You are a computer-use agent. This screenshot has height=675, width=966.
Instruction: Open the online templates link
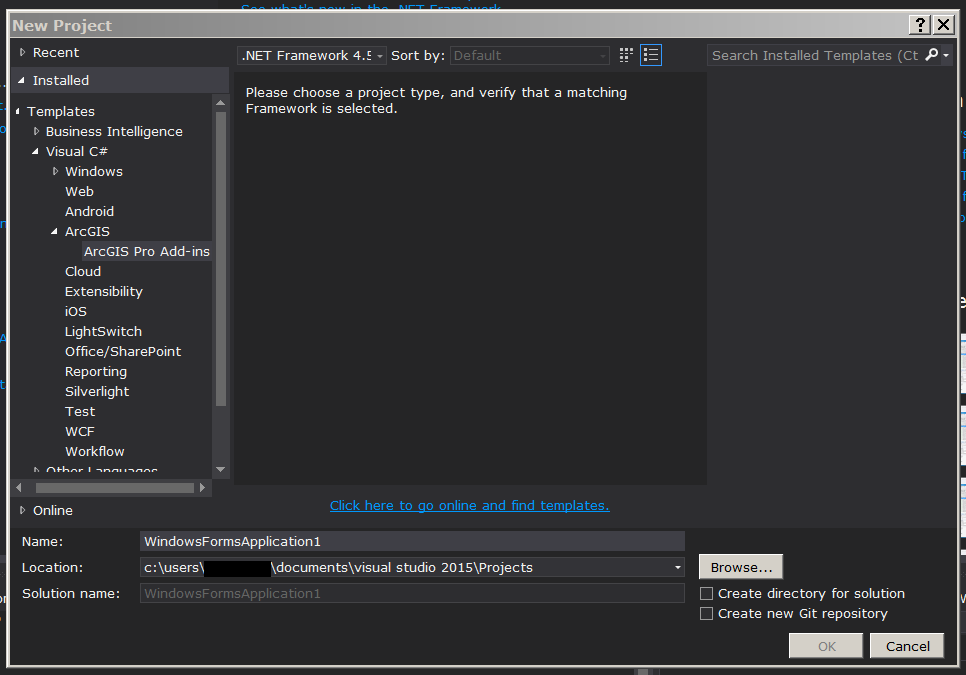469,506
